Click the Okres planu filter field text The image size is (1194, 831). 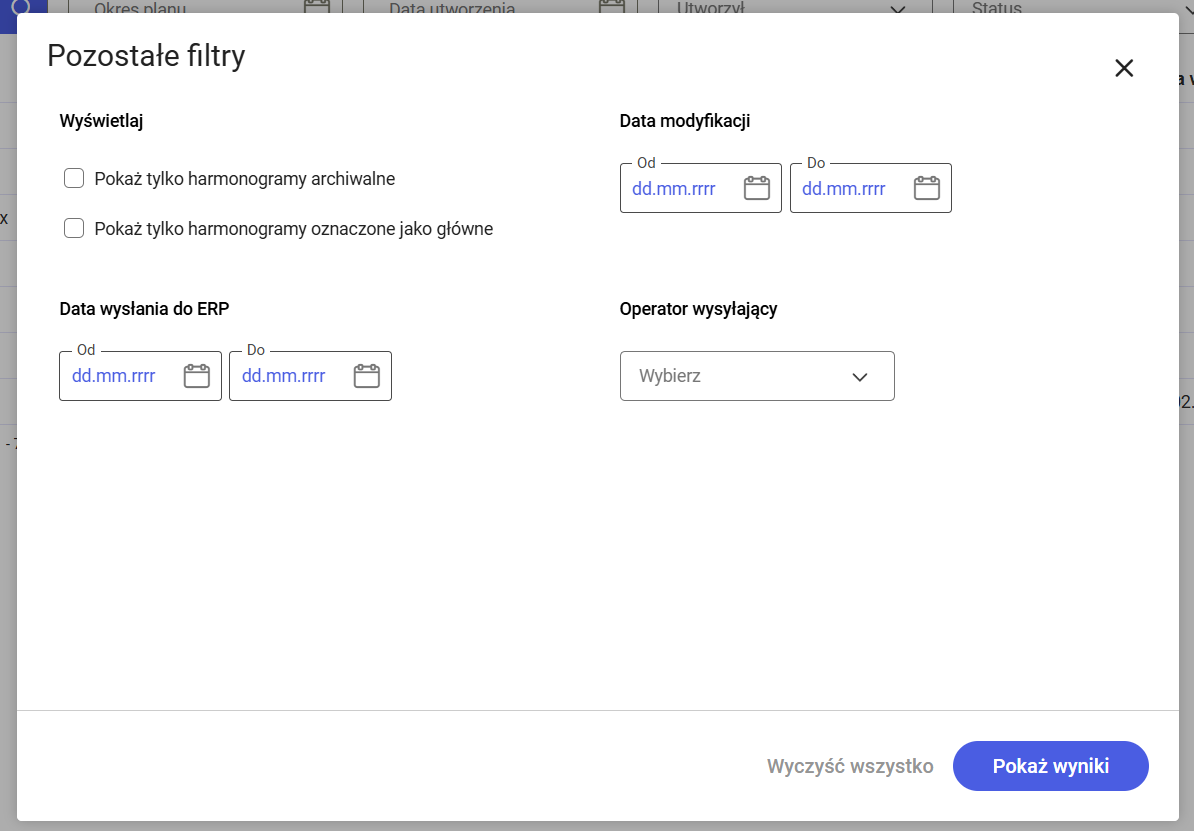tap(140, 8)
